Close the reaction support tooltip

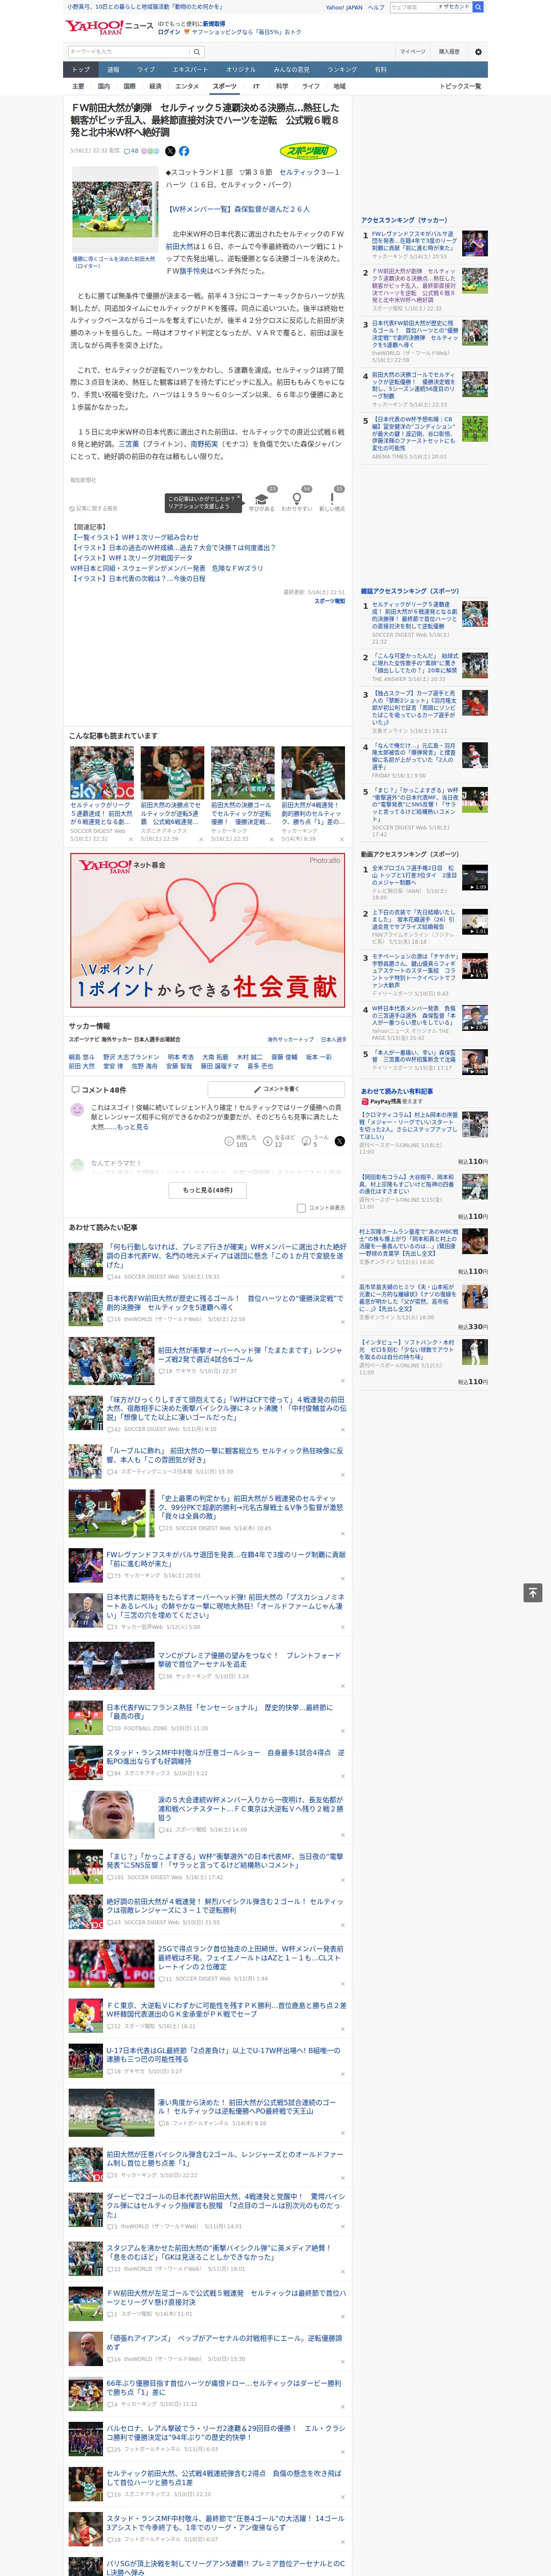pos(239,498)
